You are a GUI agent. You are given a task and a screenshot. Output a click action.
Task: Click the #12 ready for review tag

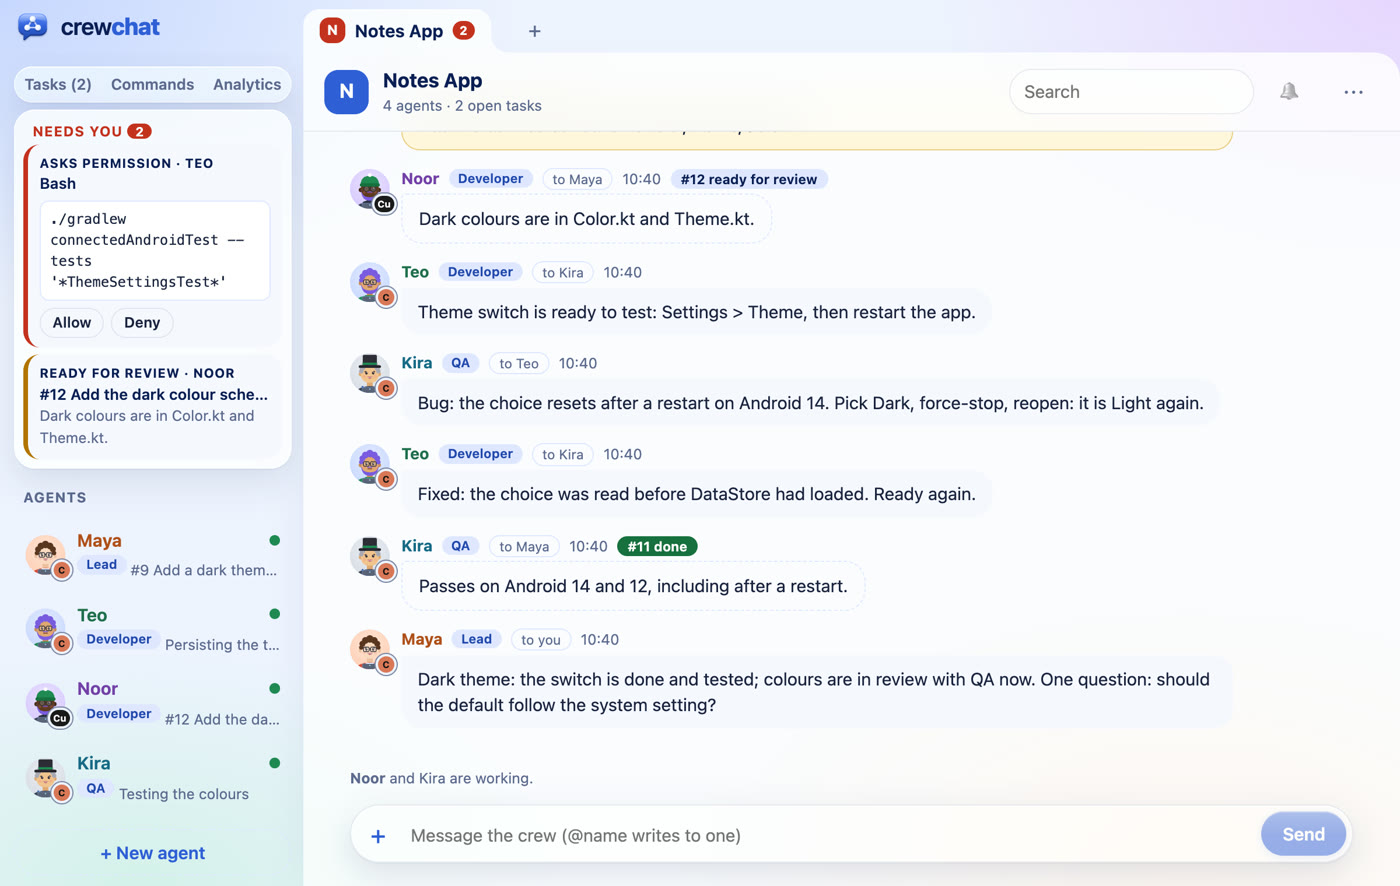(x=749, y=179)
